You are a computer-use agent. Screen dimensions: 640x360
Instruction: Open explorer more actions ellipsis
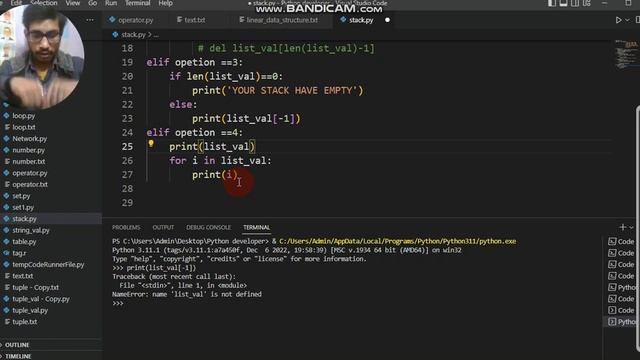coord(90,20)
